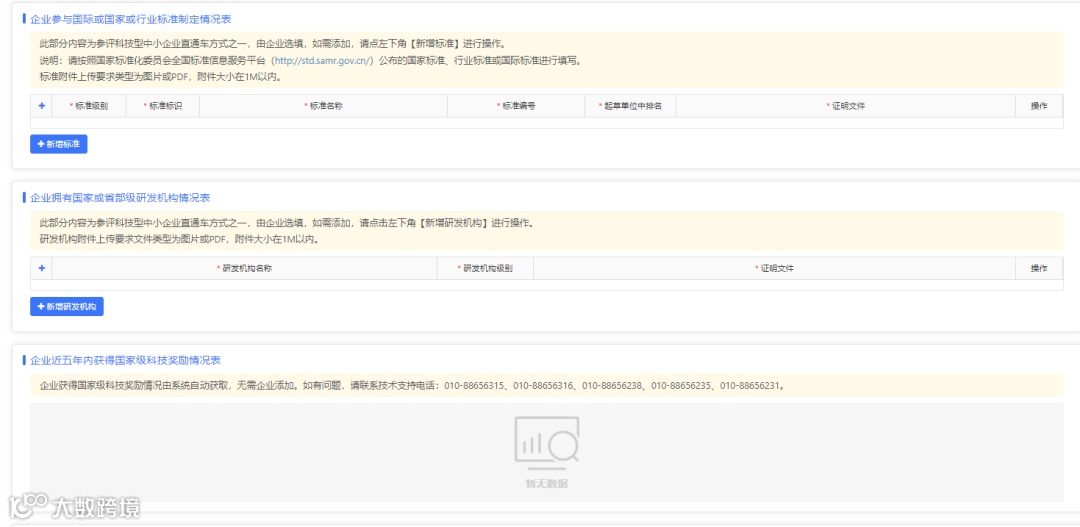Select the 研发机构级别 column header
This screenshot has width=1080, height=527.
click(486, 268)
